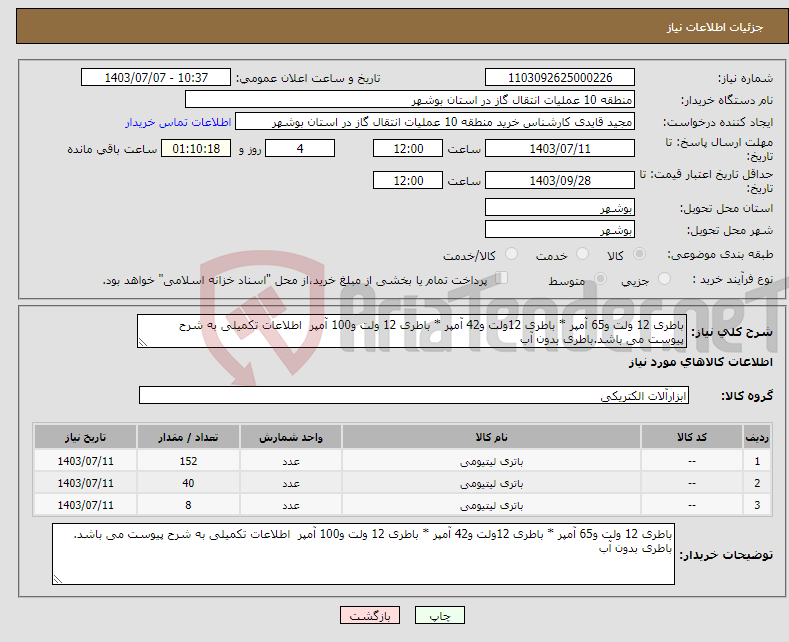Click باتری لیتیومی in row 1
This screenshot has height=642, width=789.
491,461
